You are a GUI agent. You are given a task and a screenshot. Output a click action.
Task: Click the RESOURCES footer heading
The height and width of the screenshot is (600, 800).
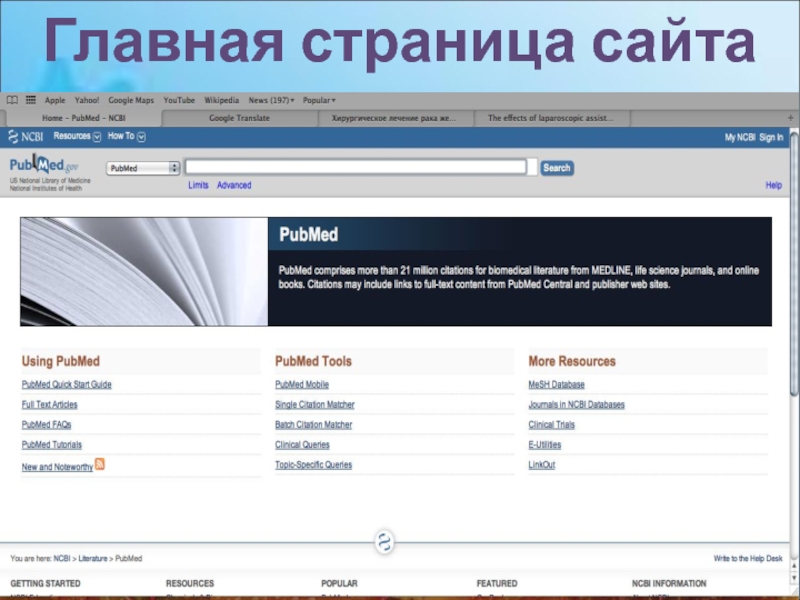point(190,583)
